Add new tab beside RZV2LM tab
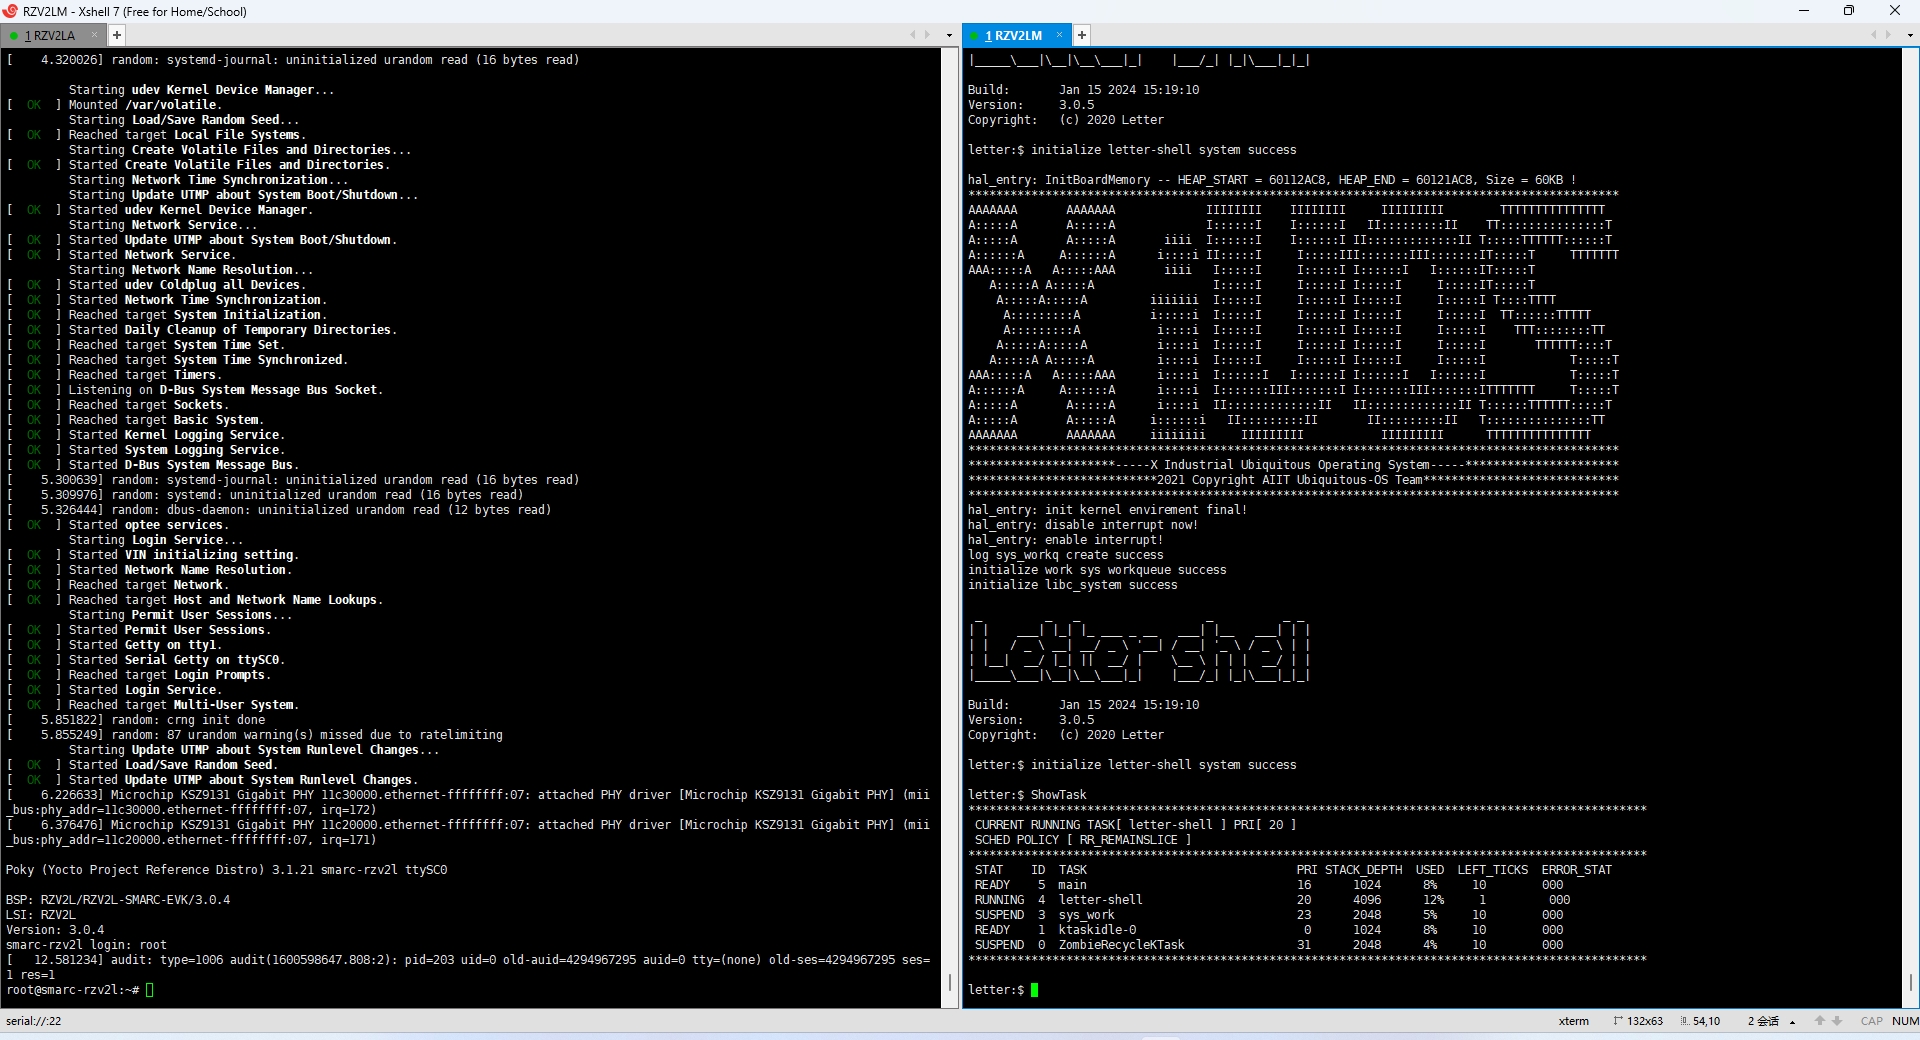 click(x=1081, y=35)
